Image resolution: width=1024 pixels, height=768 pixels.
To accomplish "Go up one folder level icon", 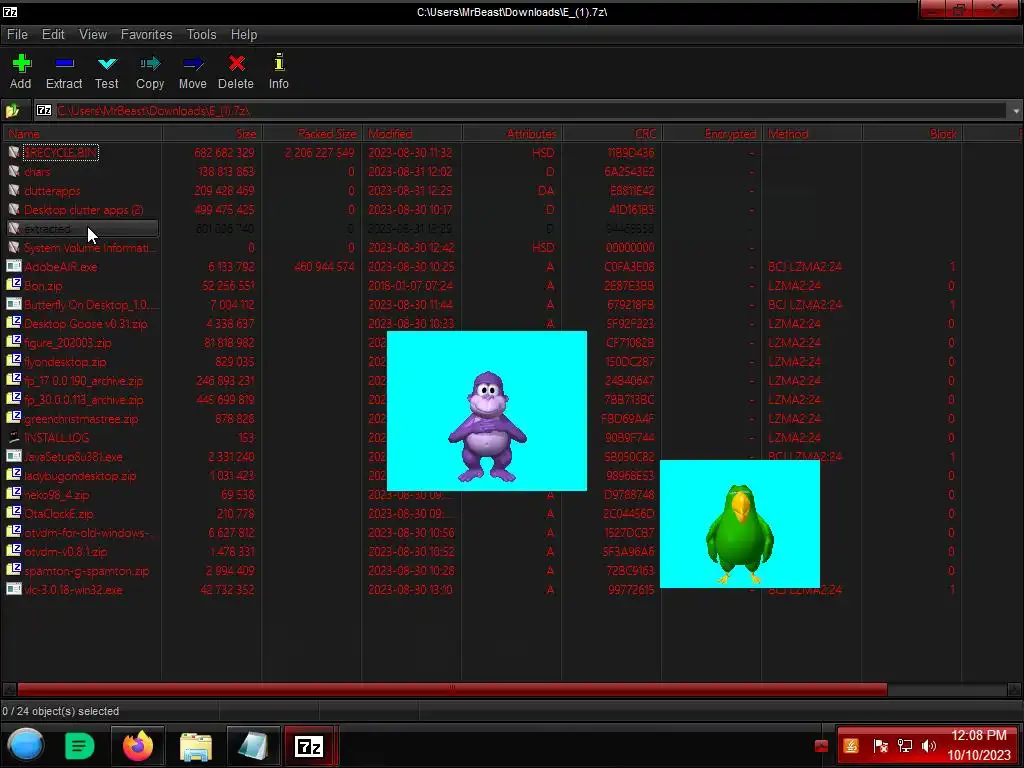I will (x=12, y=110).
